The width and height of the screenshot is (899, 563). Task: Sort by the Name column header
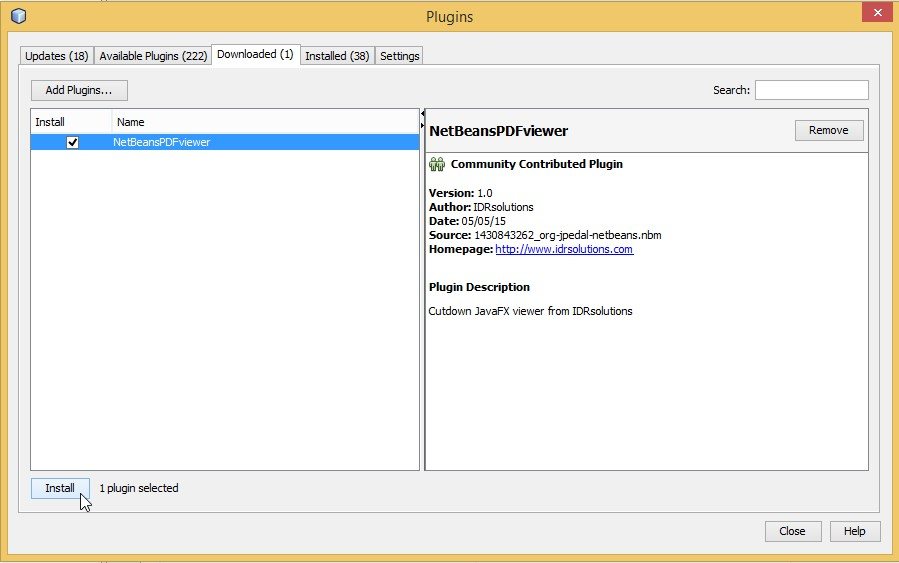[x=265, y=122]
